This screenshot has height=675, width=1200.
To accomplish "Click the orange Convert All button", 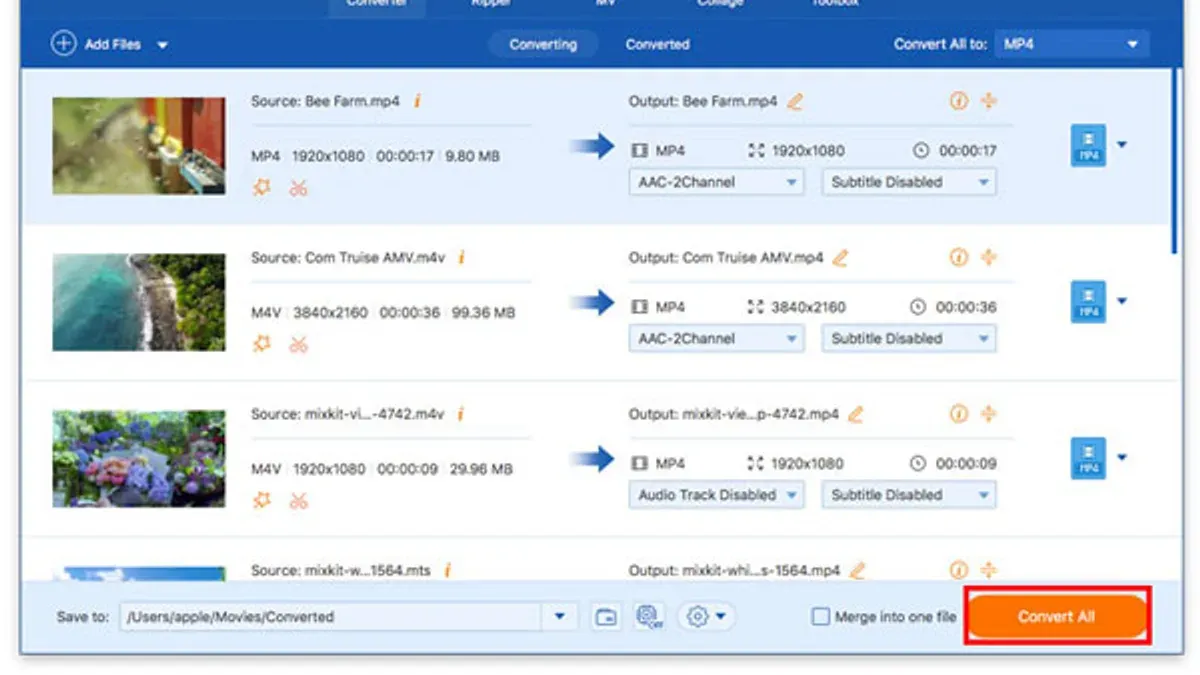I will point(1056,616).
